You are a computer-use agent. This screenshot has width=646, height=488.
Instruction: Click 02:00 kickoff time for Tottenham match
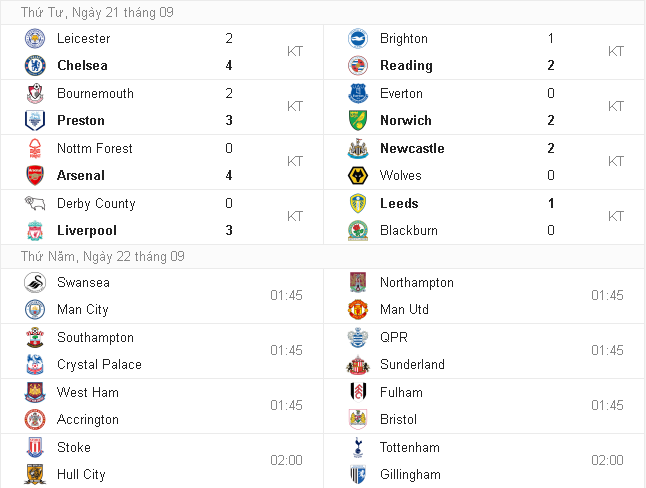607,461
